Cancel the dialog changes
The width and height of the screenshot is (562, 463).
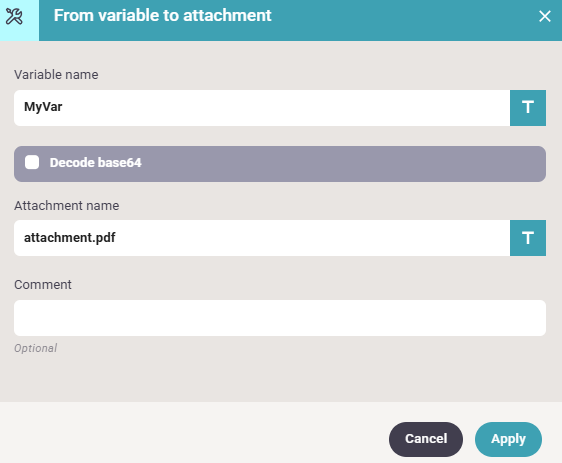(x=425, y=439)
